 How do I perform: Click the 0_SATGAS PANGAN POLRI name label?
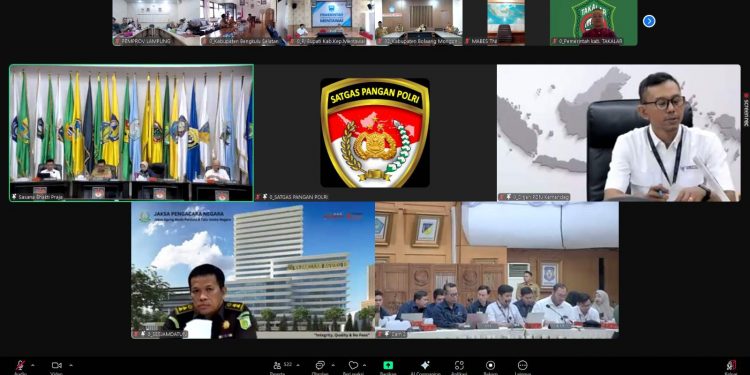[292, 197]
